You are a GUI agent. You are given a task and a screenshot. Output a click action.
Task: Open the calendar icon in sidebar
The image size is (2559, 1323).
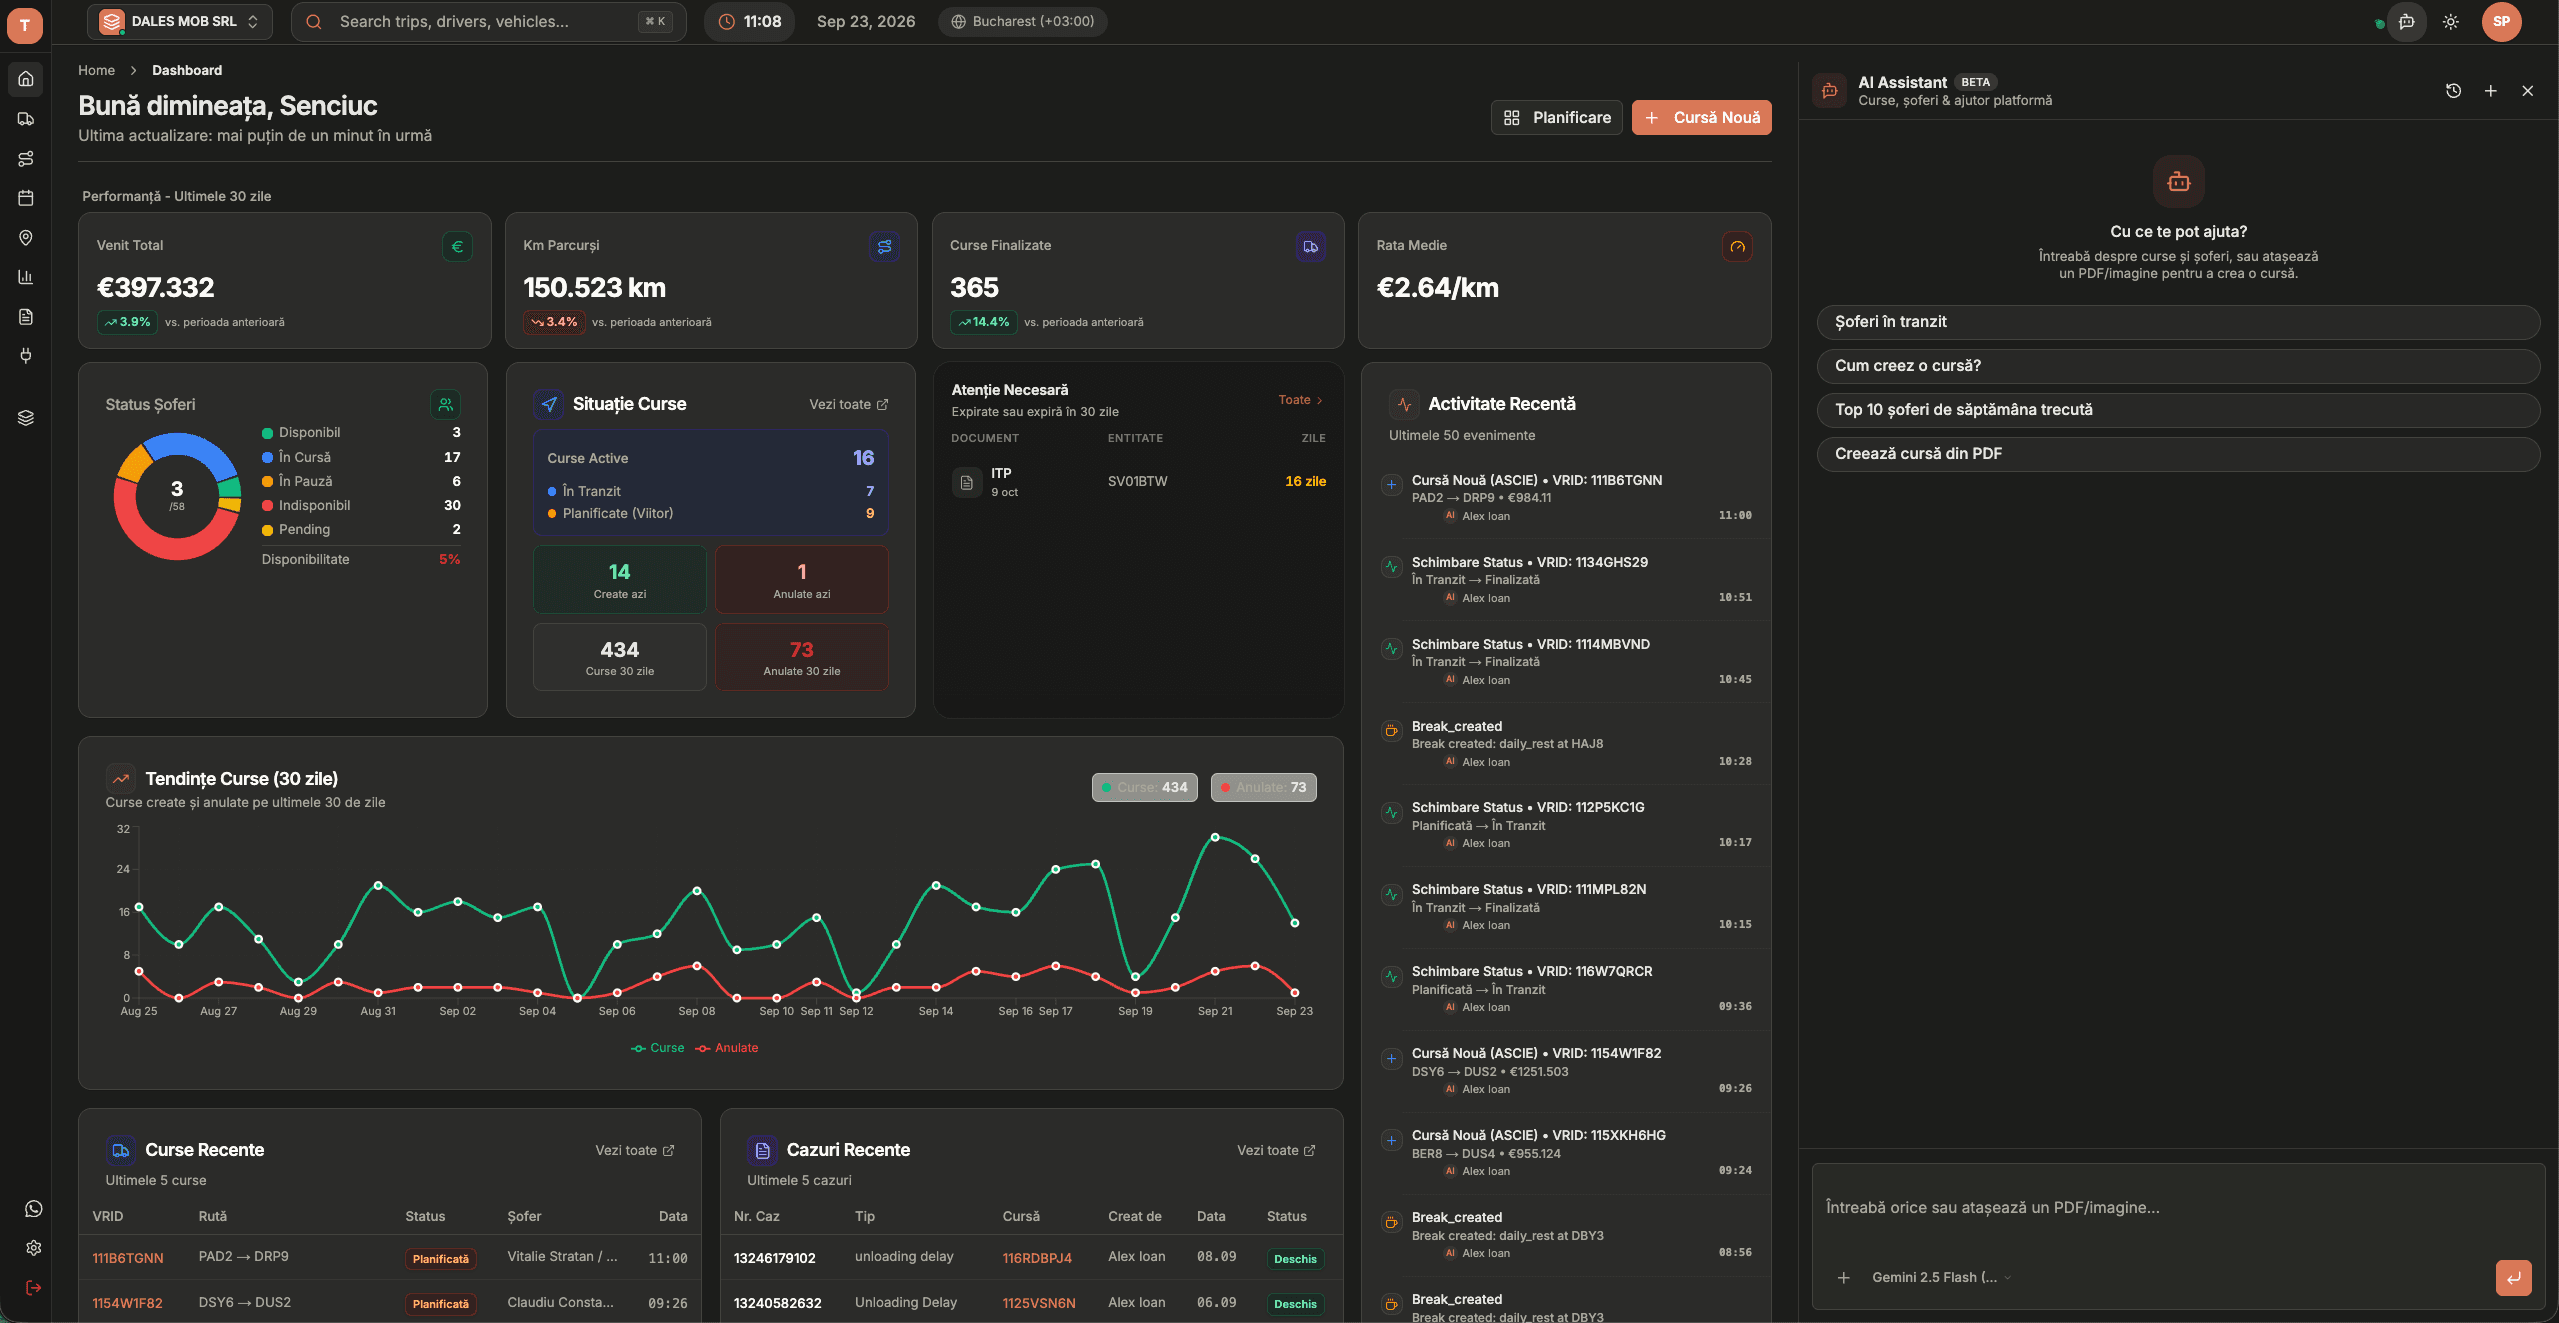pyautogui.click(x=26, y=198)
